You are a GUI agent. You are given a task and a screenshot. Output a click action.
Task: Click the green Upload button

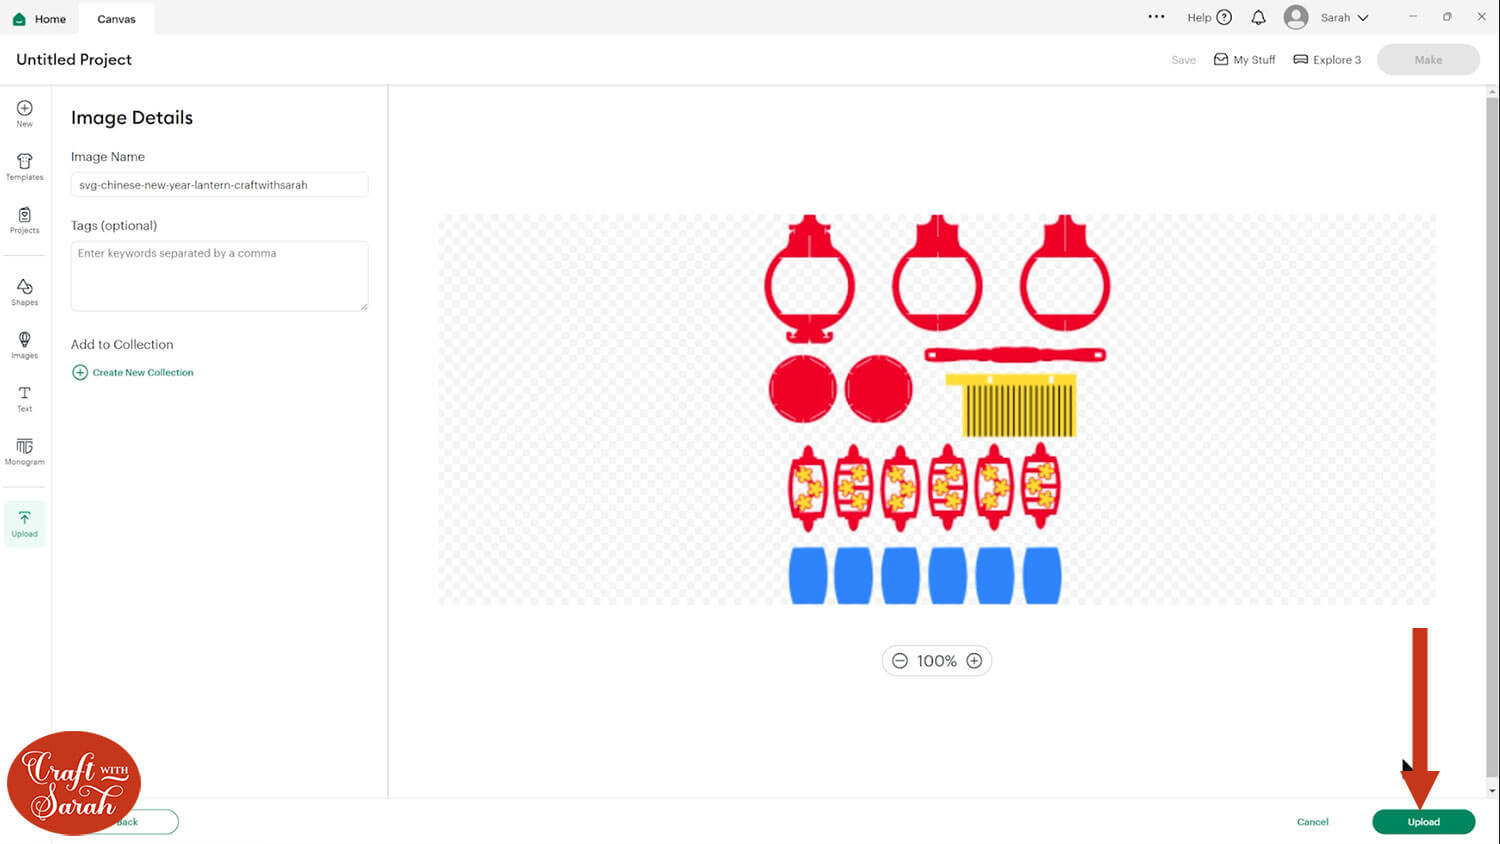coord(1423,822)
